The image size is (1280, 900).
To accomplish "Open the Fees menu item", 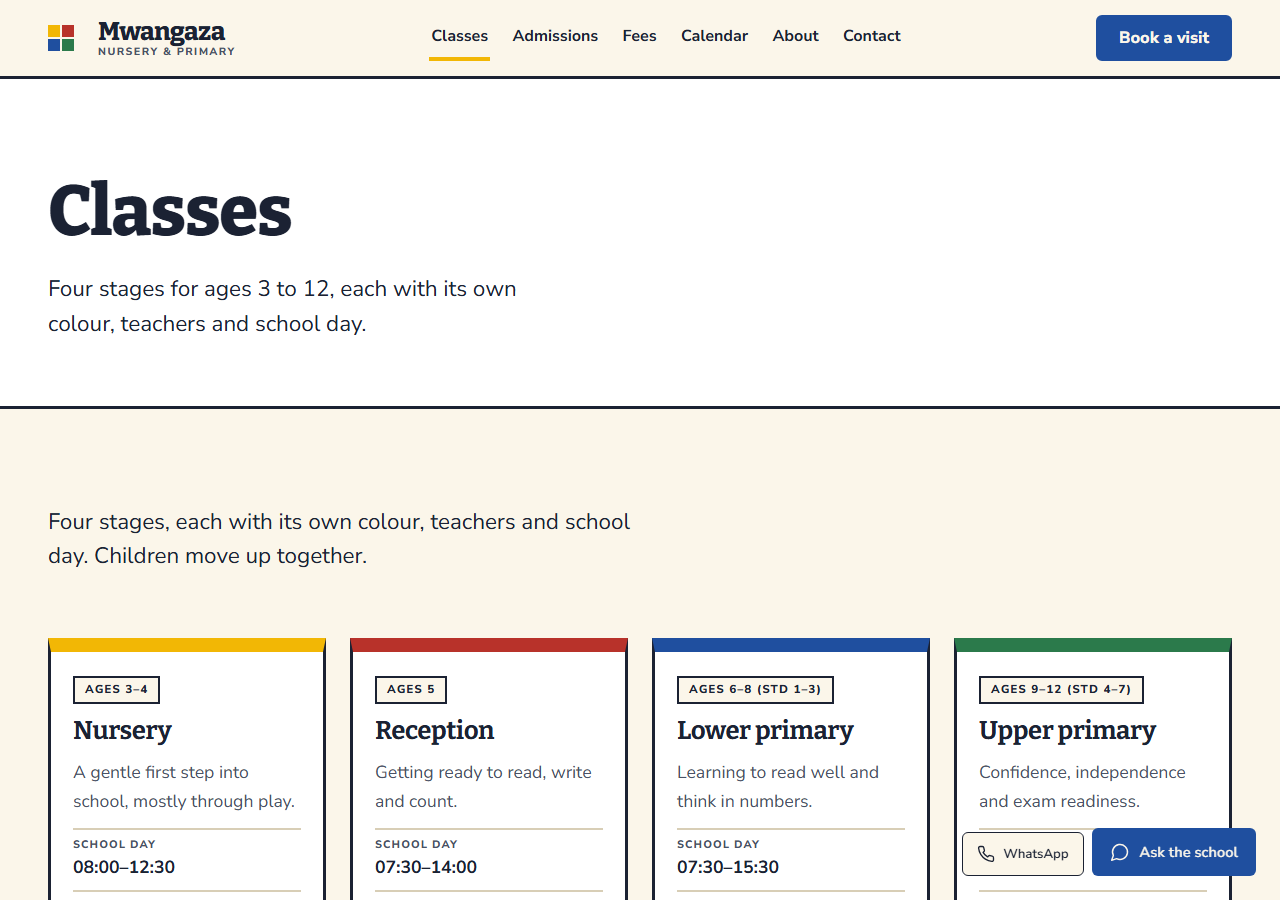I will pos(640,36).
